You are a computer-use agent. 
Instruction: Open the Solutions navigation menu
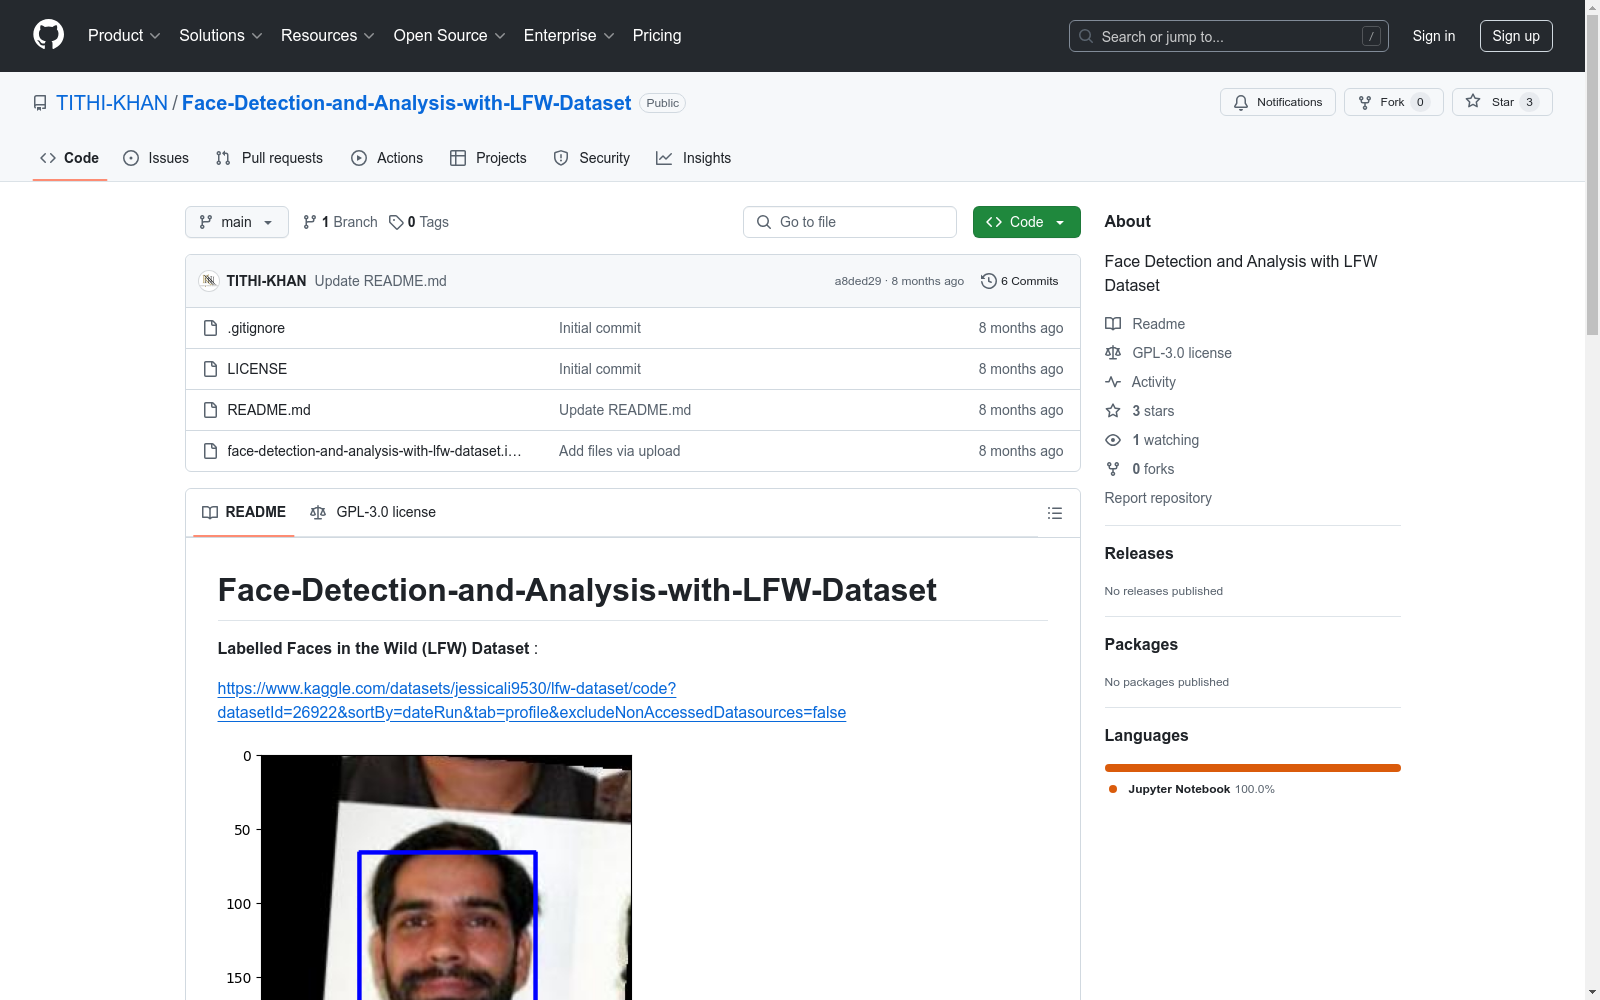[x=220, y=36]
